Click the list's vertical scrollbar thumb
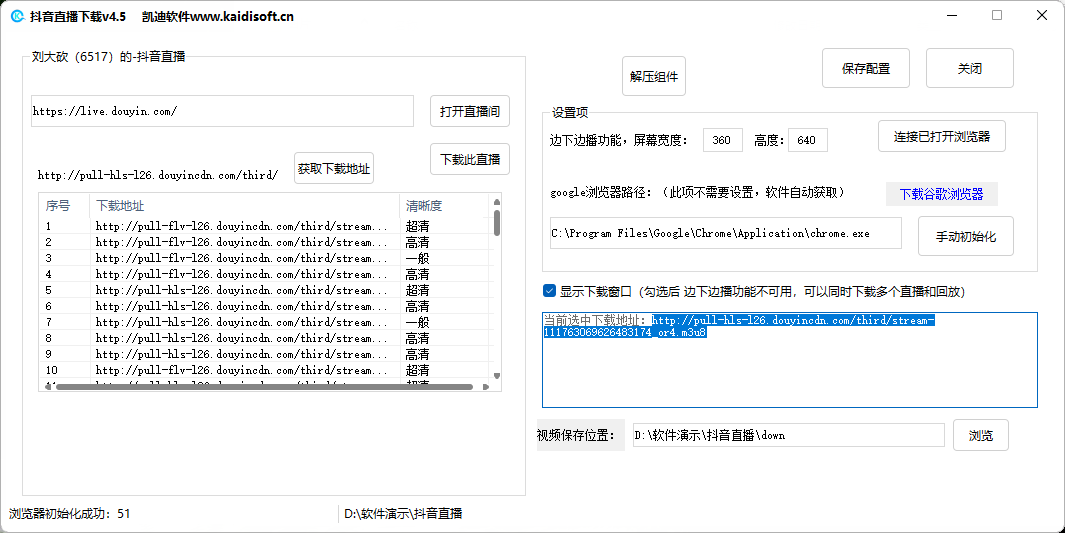Viewport: 1065px width, 533px height. click(x=497, y=223)
